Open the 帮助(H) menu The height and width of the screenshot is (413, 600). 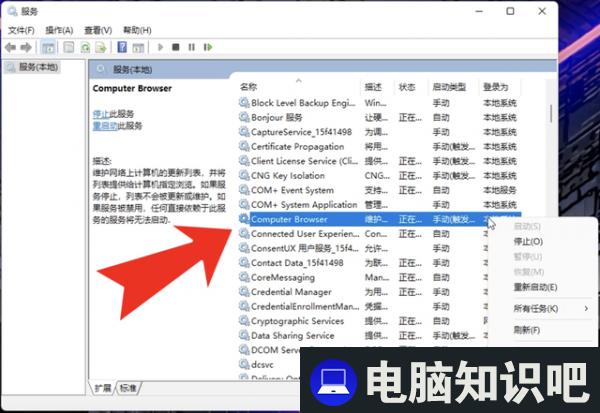(x=137, y=30)
